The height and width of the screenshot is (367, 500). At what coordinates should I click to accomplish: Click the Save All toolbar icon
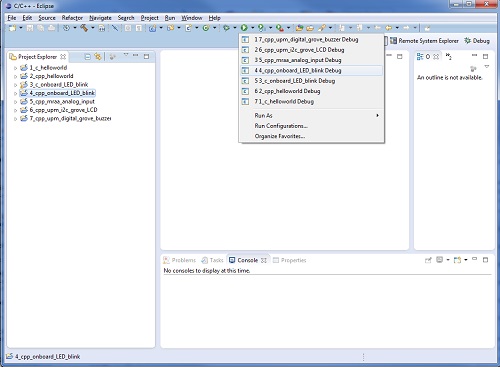coord(41,28)
